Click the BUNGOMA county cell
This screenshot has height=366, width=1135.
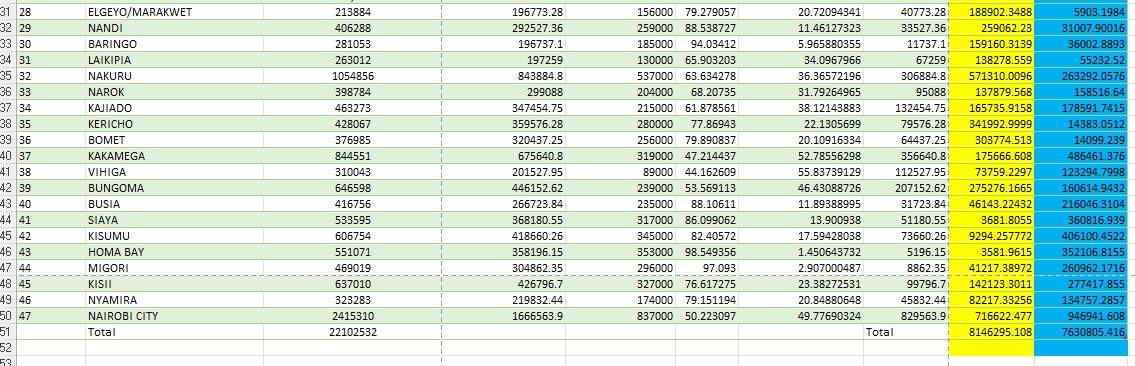(174, 188)
